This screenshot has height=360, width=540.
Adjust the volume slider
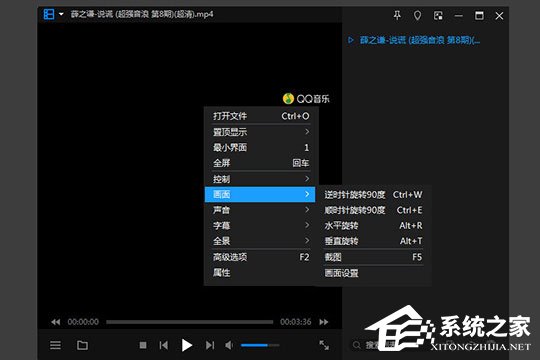tap(260, 345)
